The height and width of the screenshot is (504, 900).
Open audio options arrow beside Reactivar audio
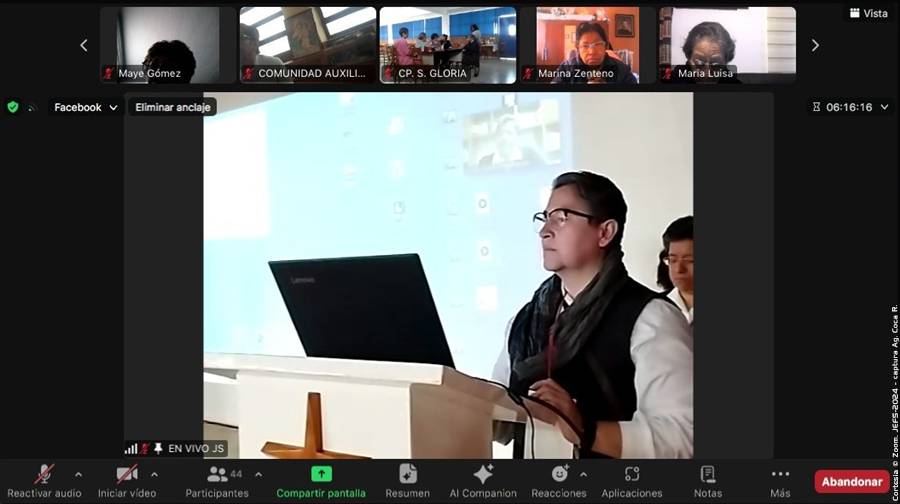coord(79,475)
